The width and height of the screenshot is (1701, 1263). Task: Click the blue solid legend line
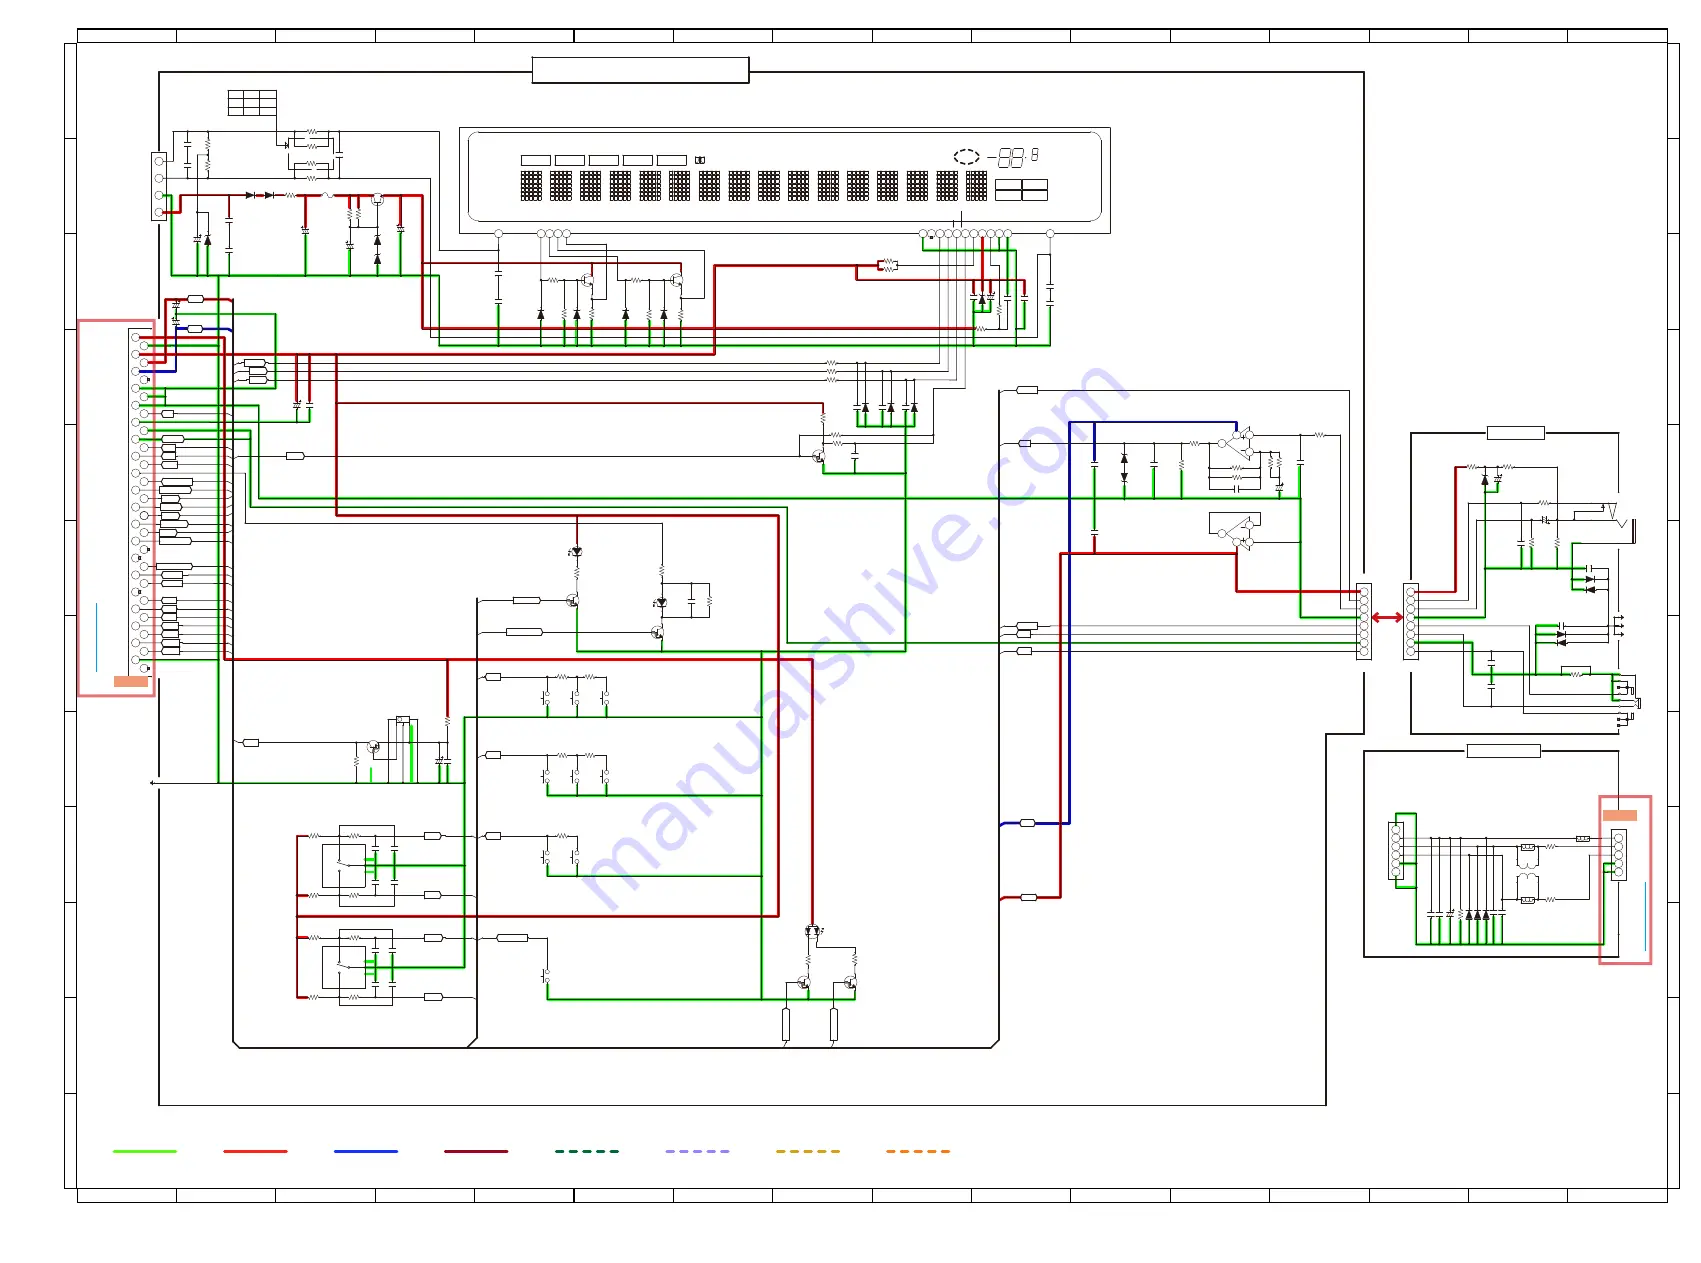pyautogui.click(x=366, y=1151)
